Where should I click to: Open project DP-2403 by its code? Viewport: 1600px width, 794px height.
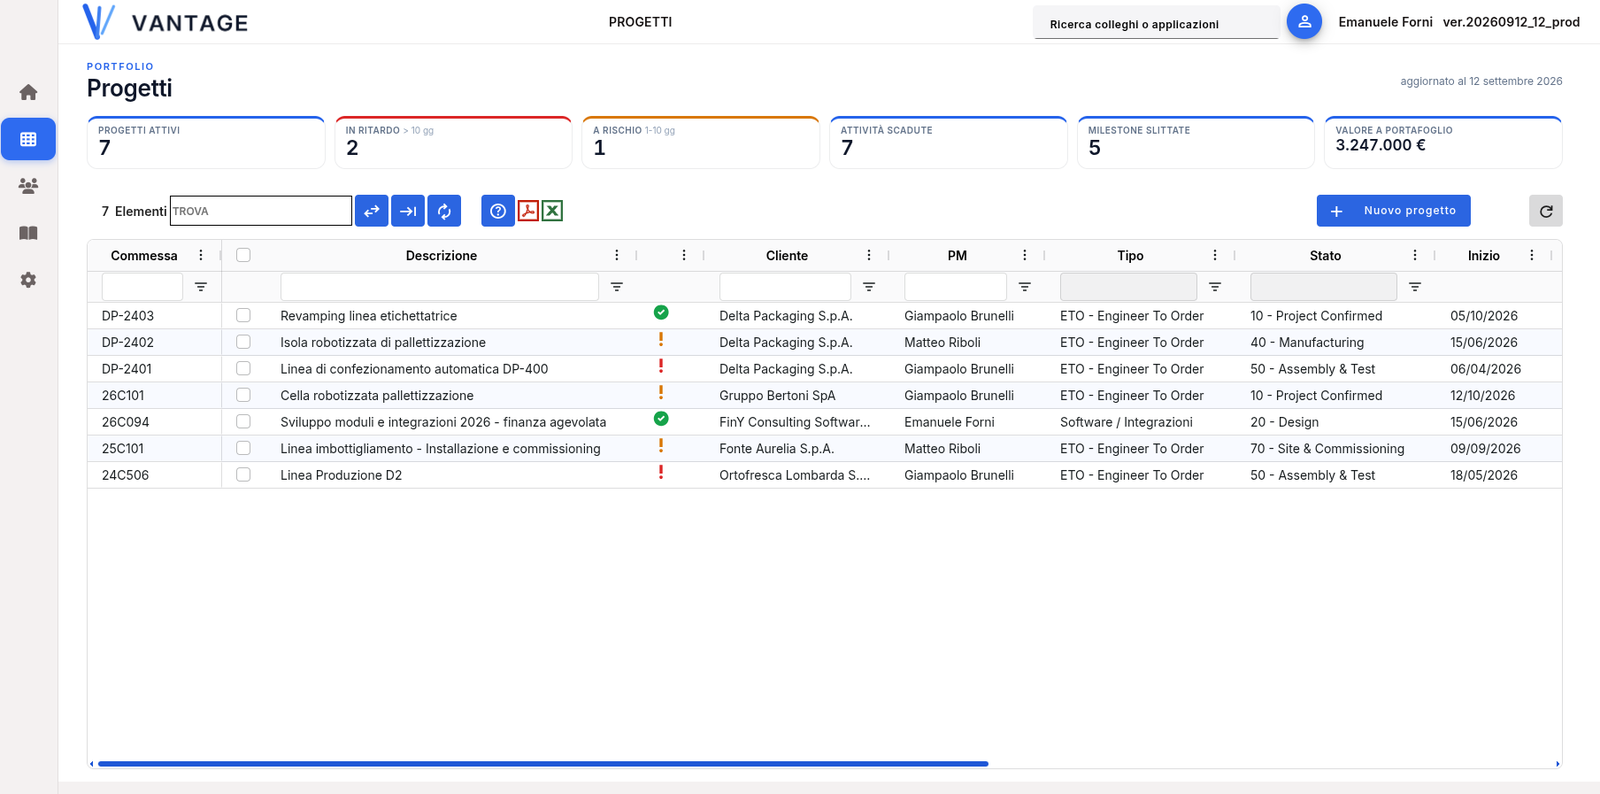click(128, 316)
